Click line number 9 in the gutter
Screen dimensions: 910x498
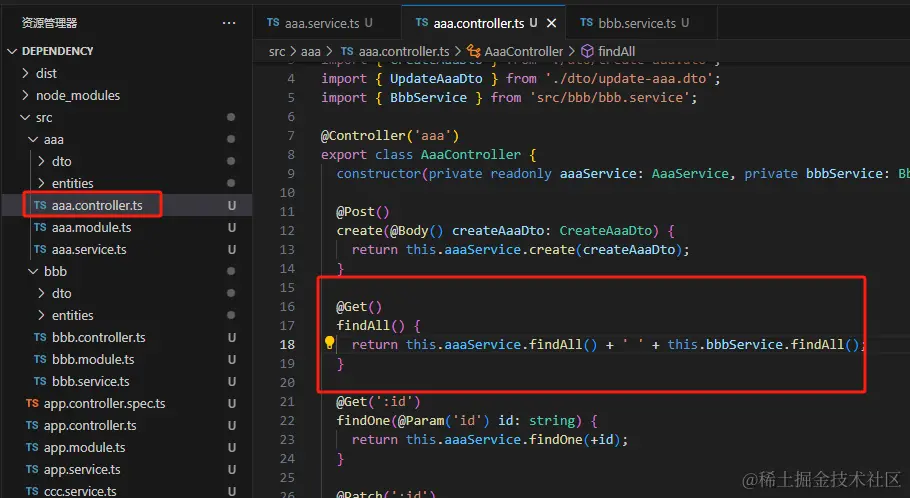(291, 174)
